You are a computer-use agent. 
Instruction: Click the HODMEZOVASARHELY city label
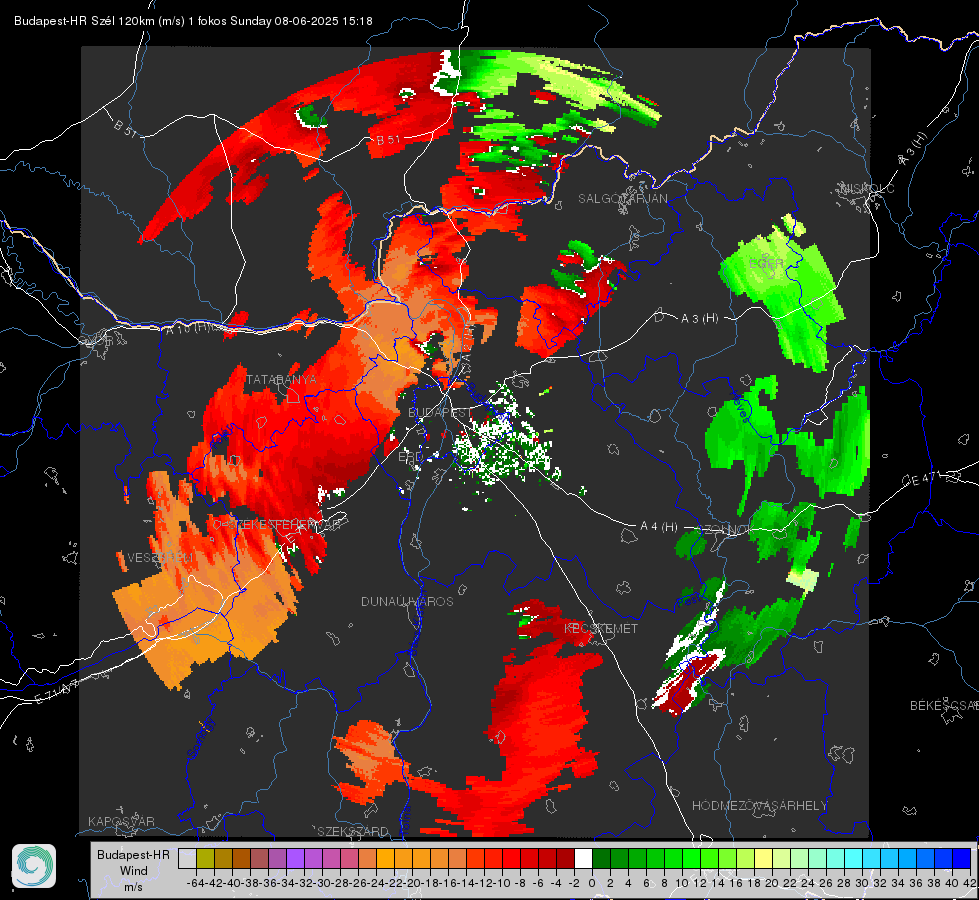[759, 806]
